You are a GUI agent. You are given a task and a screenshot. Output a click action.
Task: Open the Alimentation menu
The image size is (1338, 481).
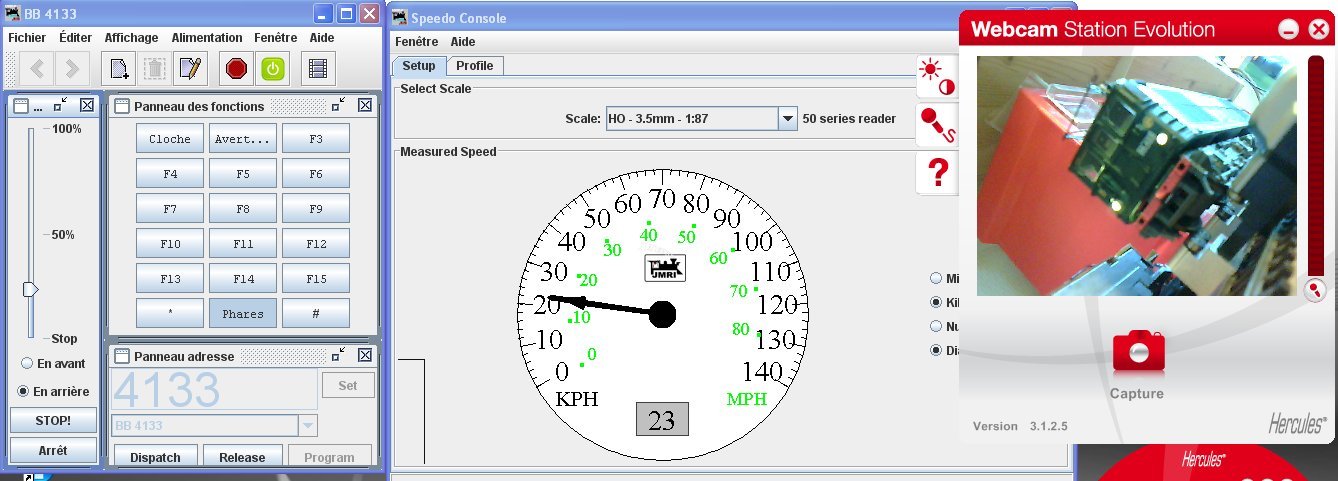pos(207,37)
